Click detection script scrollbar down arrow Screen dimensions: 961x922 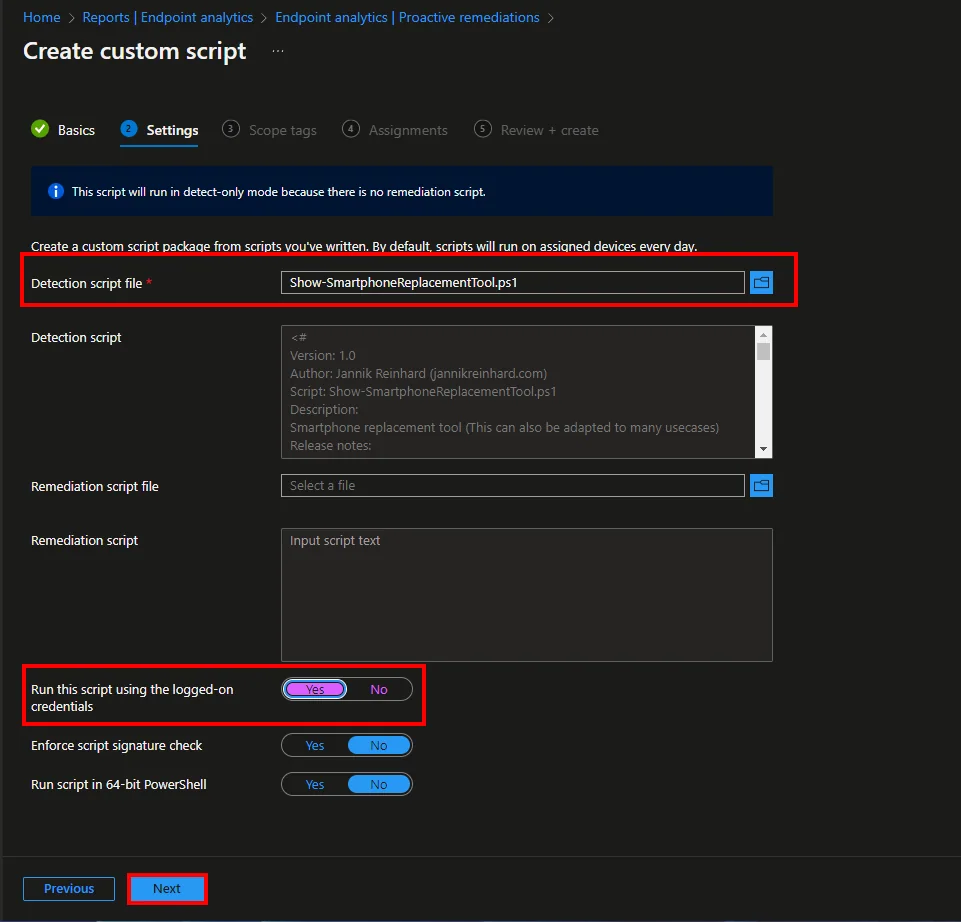pos(763,449)
